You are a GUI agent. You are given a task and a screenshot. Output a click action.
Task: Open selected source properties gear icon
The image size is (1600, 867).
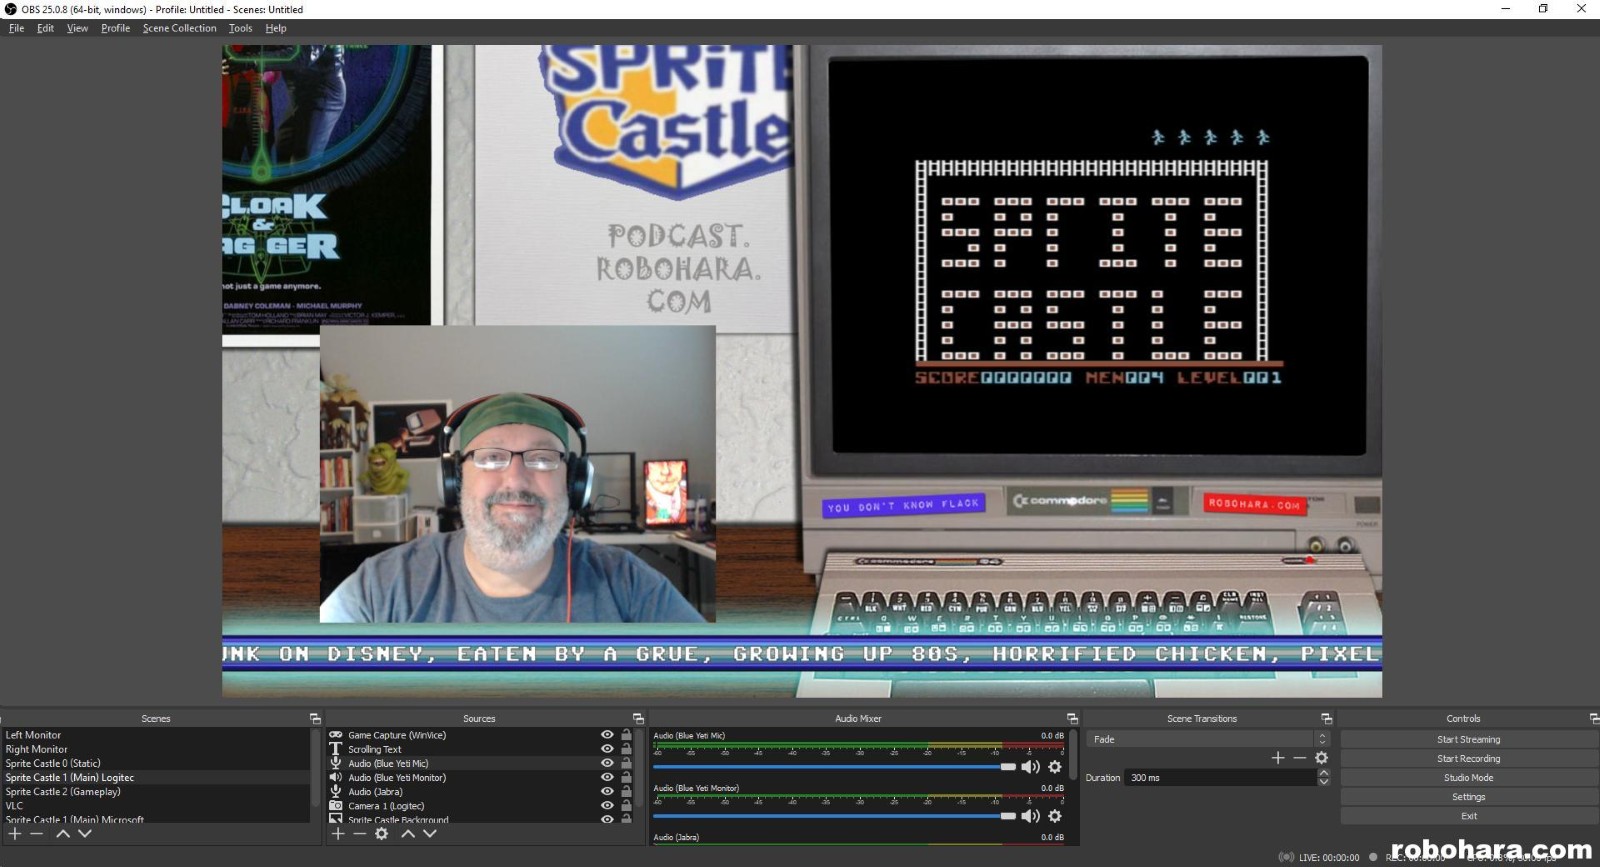pyautogui.click(x=382, y=833)
